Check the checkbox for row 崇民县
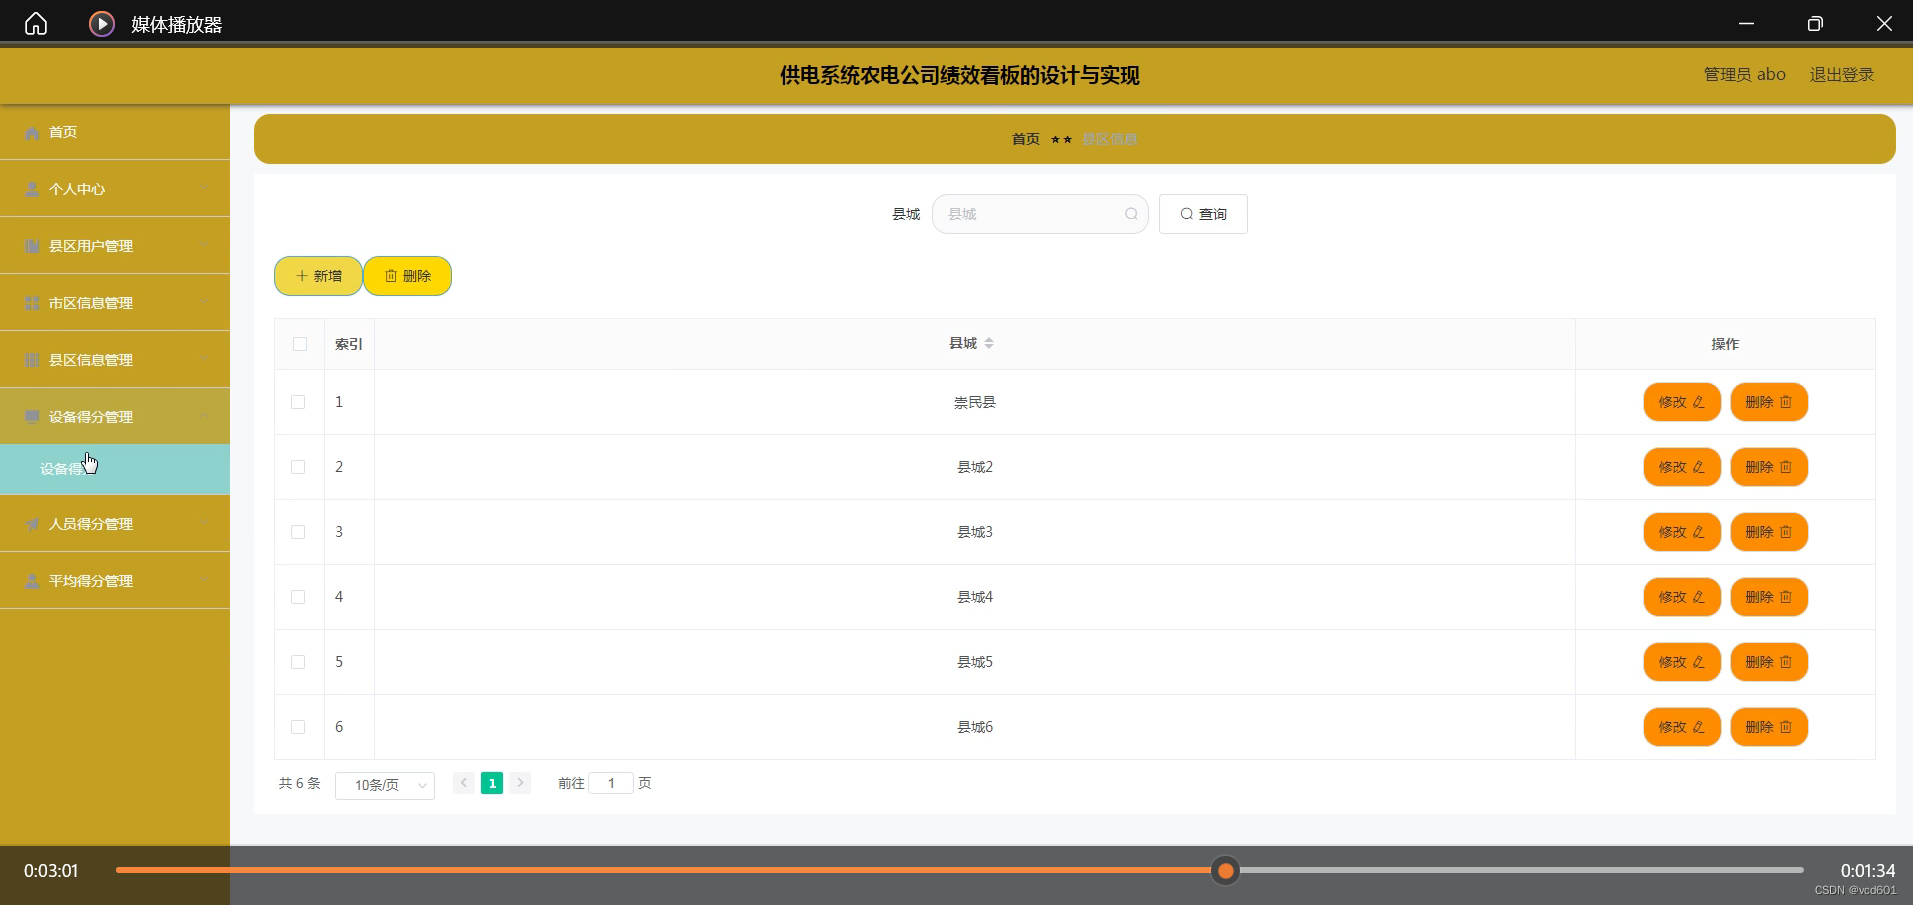1913x905 pixels. click(x=297, y=402)
